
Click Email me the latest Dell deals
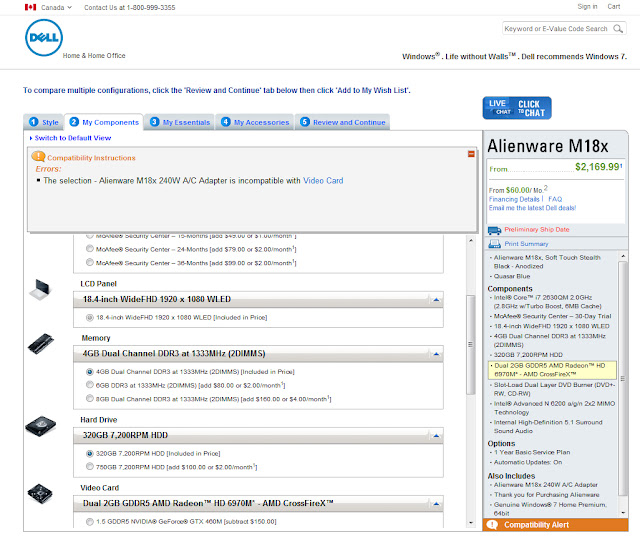tap(532, 208)
